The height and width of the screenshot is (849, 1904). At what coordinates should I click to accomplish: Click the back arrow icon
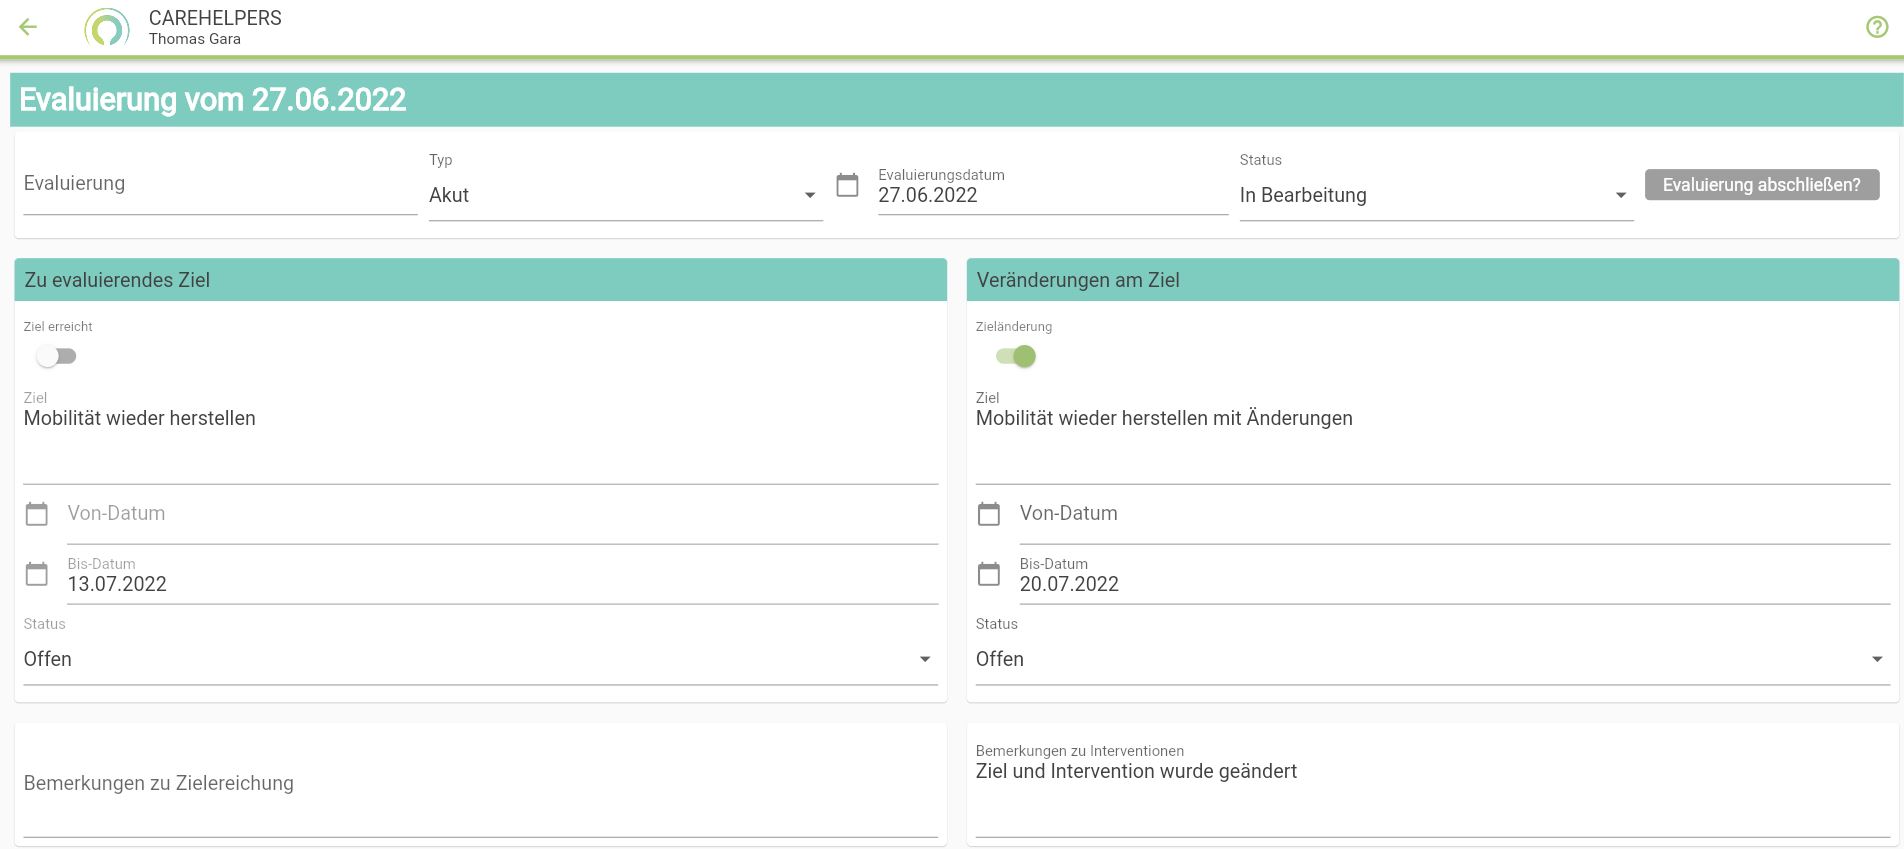[x=28, y=27]
